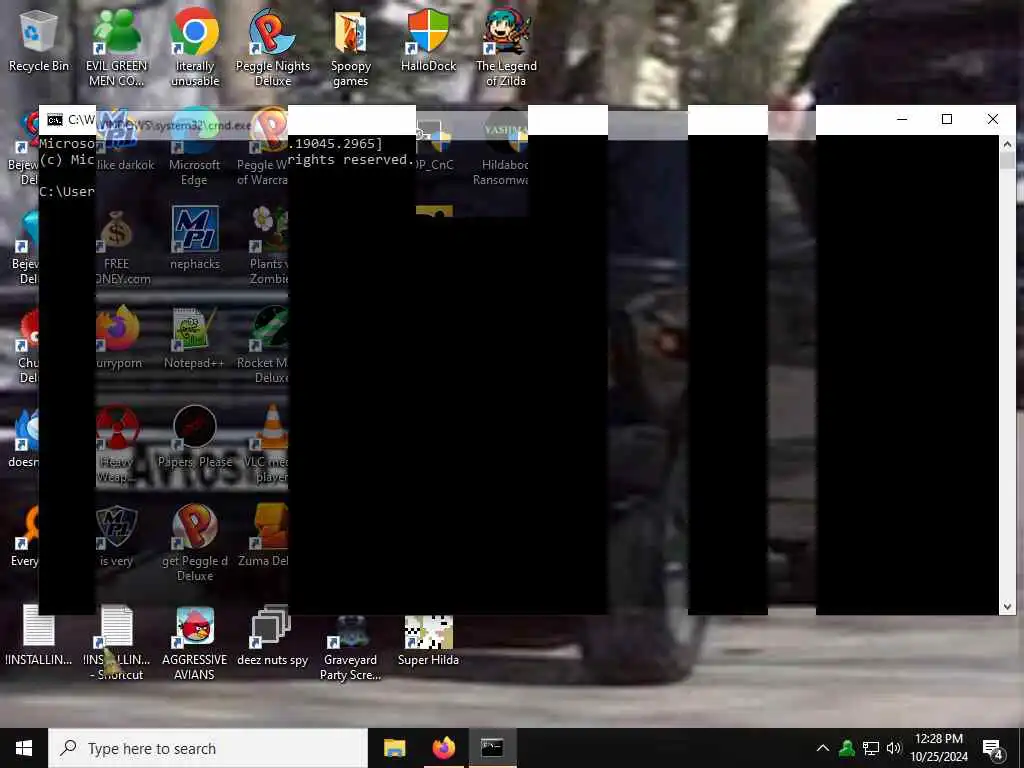Open the Super Hilda icon
This screenshot has height=768, width=1024.
coord(428,640)
